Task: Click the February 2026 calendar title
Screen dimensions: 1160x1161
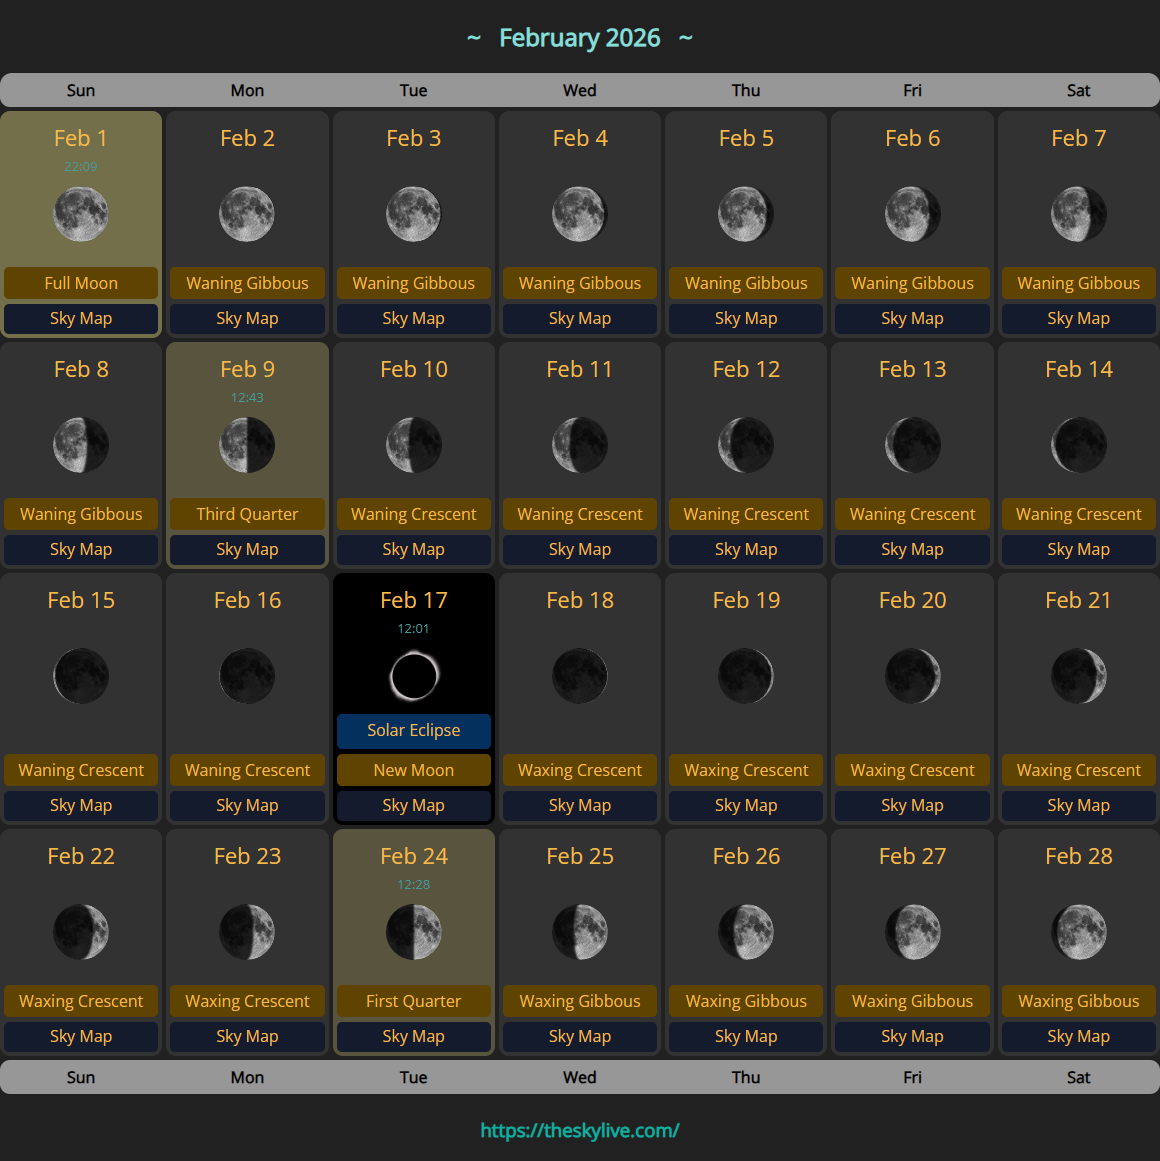Action: pyautogui.click(x=580, y=38)
